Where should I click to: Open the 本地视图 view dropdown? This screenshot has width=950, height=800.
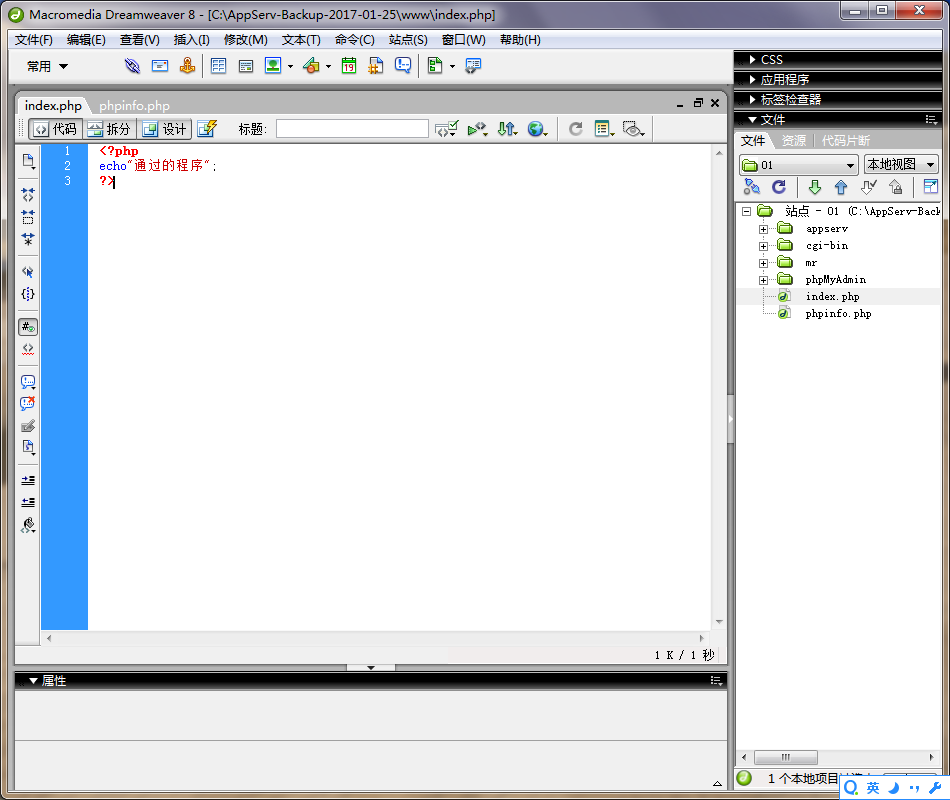click(x=901, y=164)
